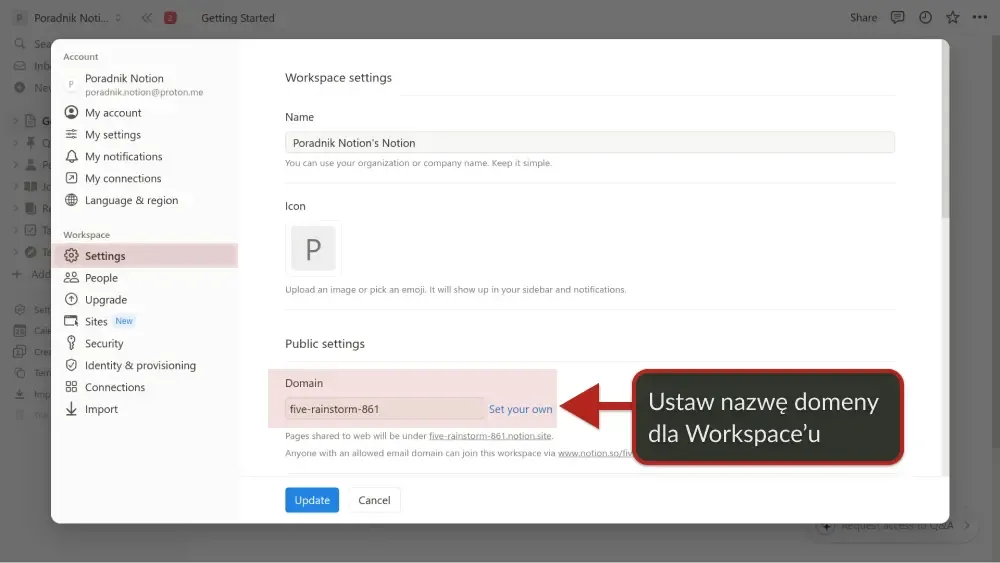Viewport: 1000px width, 563px height.
Task: Click the workspace Name input field
Action: (x=589, y=143)
